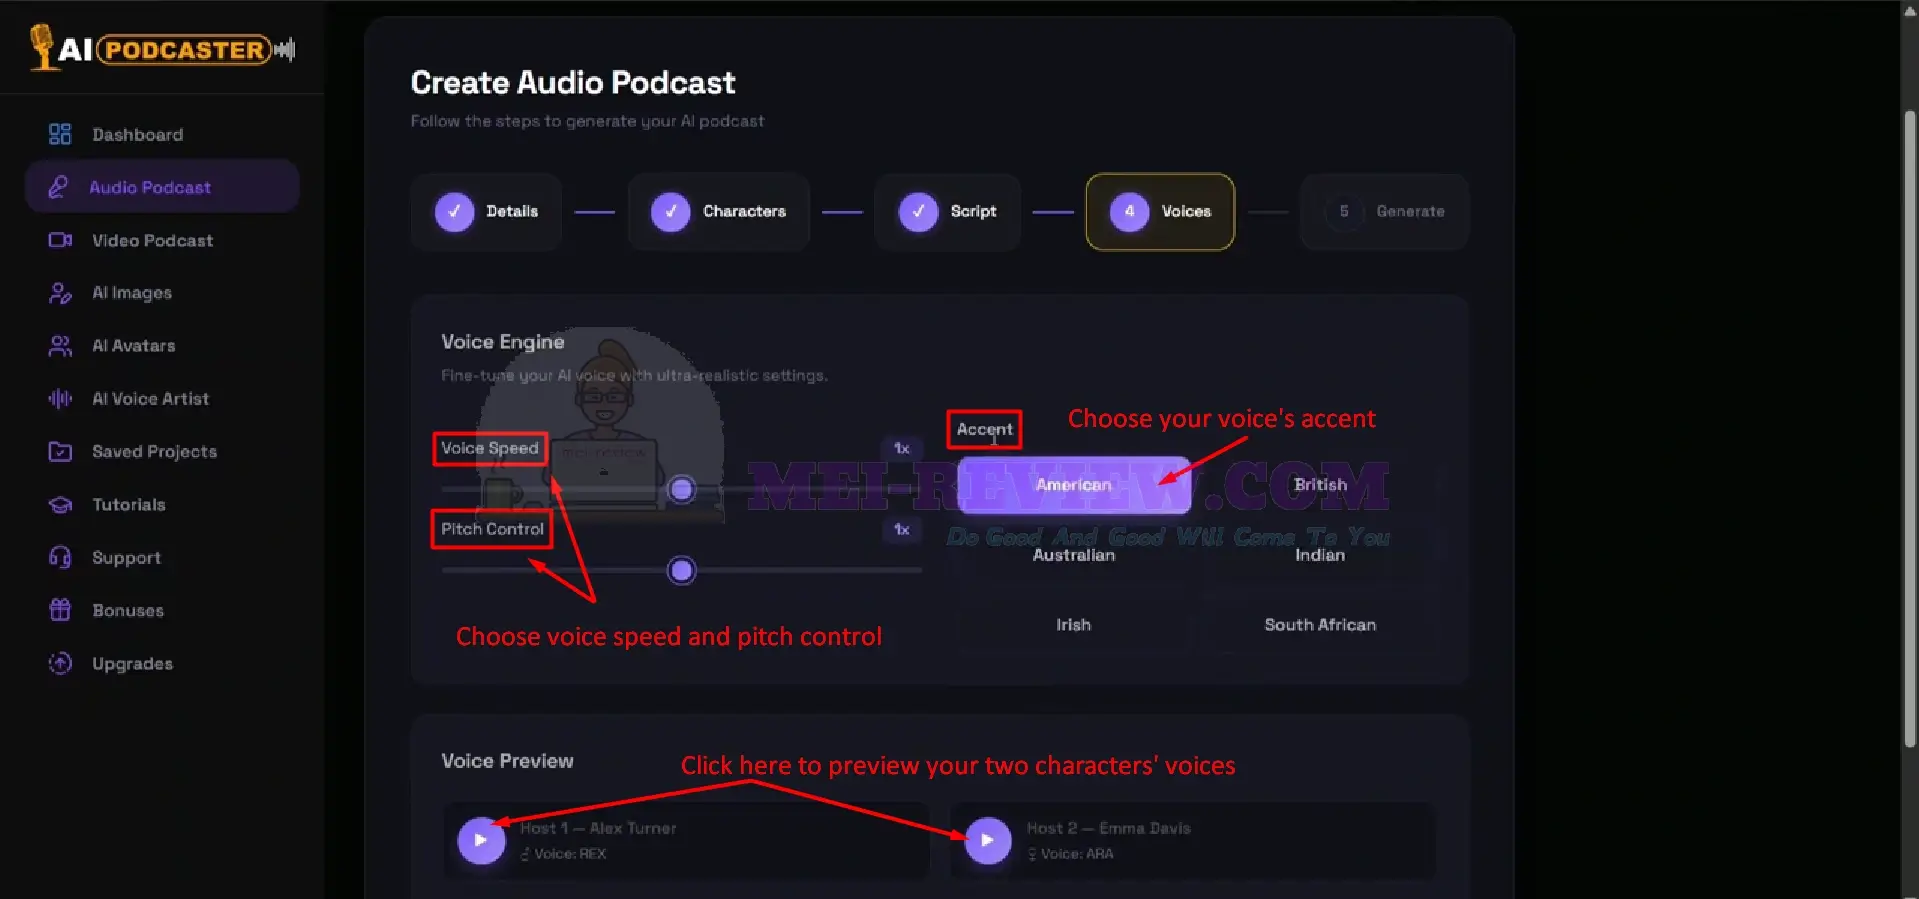This screenshot has height=899, width=1919.
Task: Click the "Voice Preview" section title
Action: [x=507, y=761]
